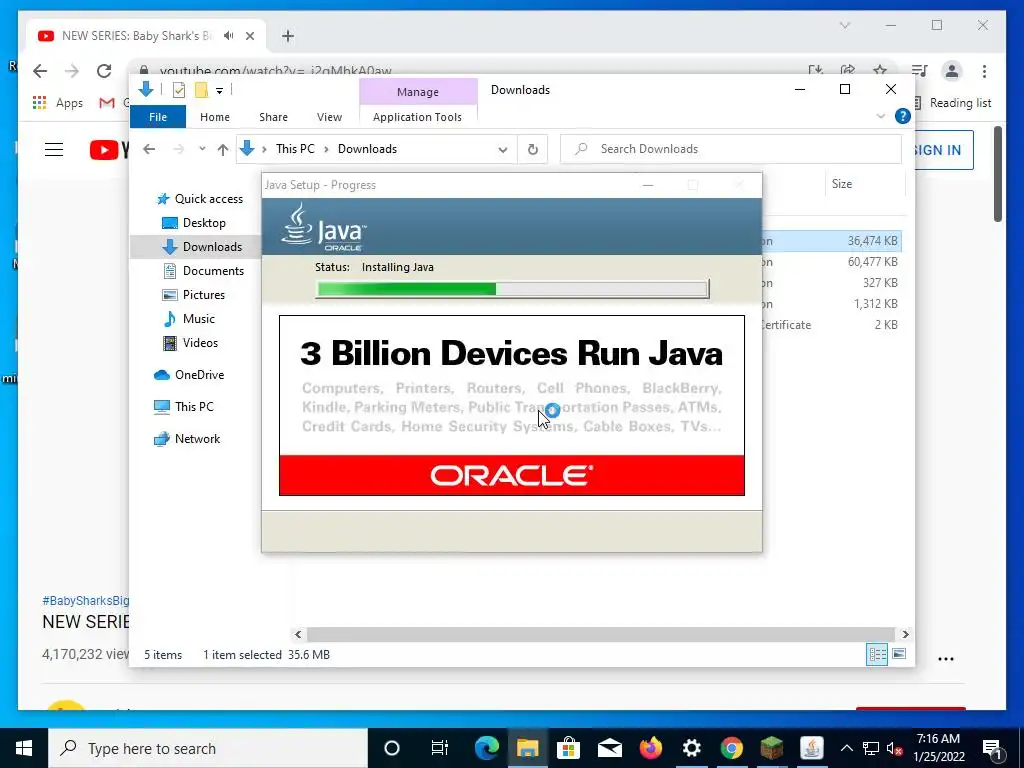
Task: Launch Microsoft Store from the taskbar
Action: coord(569,748)
